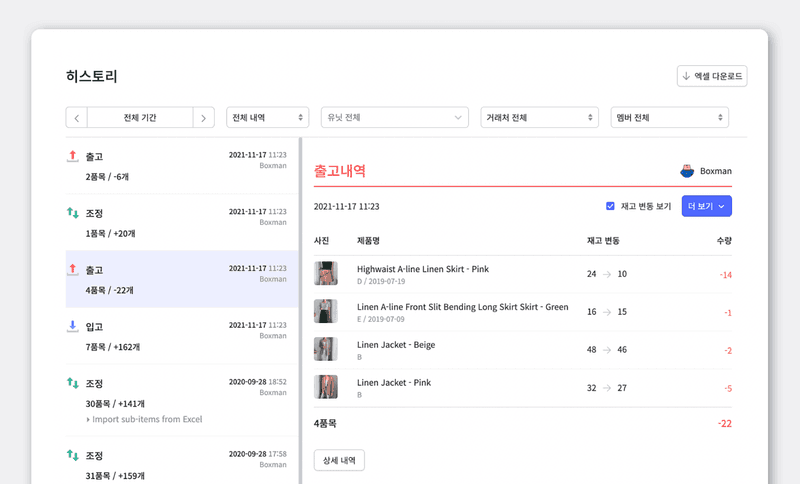Click the red outbound arrow icon on first entry
Screen dimensions: 800x484
click(x=73, y=157)
